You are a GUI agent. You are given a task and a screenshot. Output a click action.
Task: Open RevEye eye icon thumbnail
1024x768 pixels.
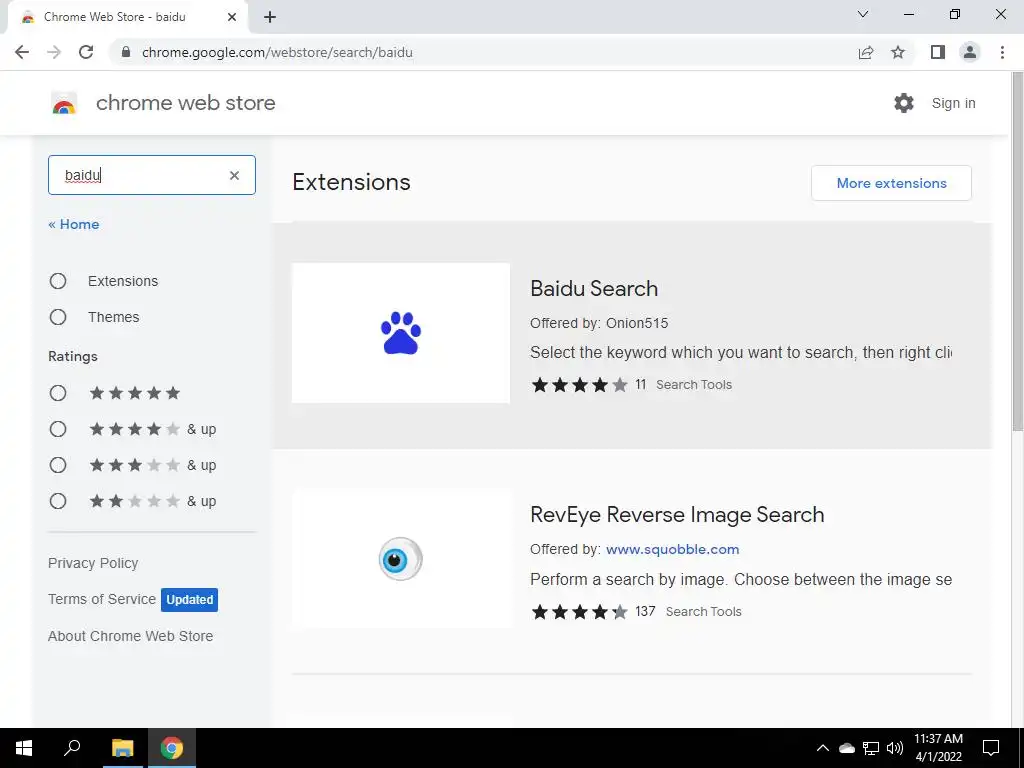(400, 559)
